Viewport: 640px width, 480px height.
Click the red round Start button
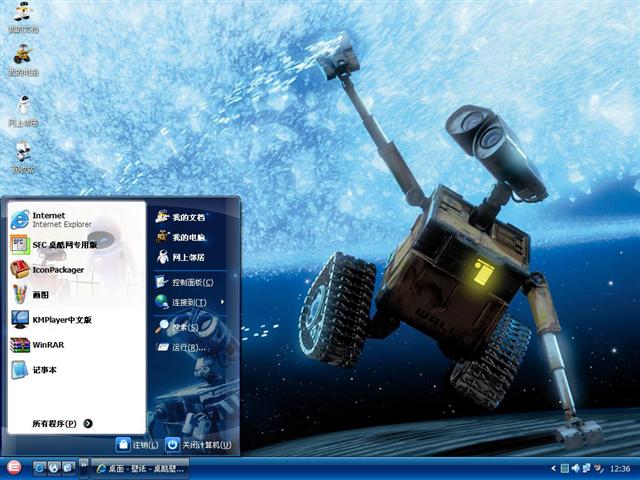tap(14, 467)
